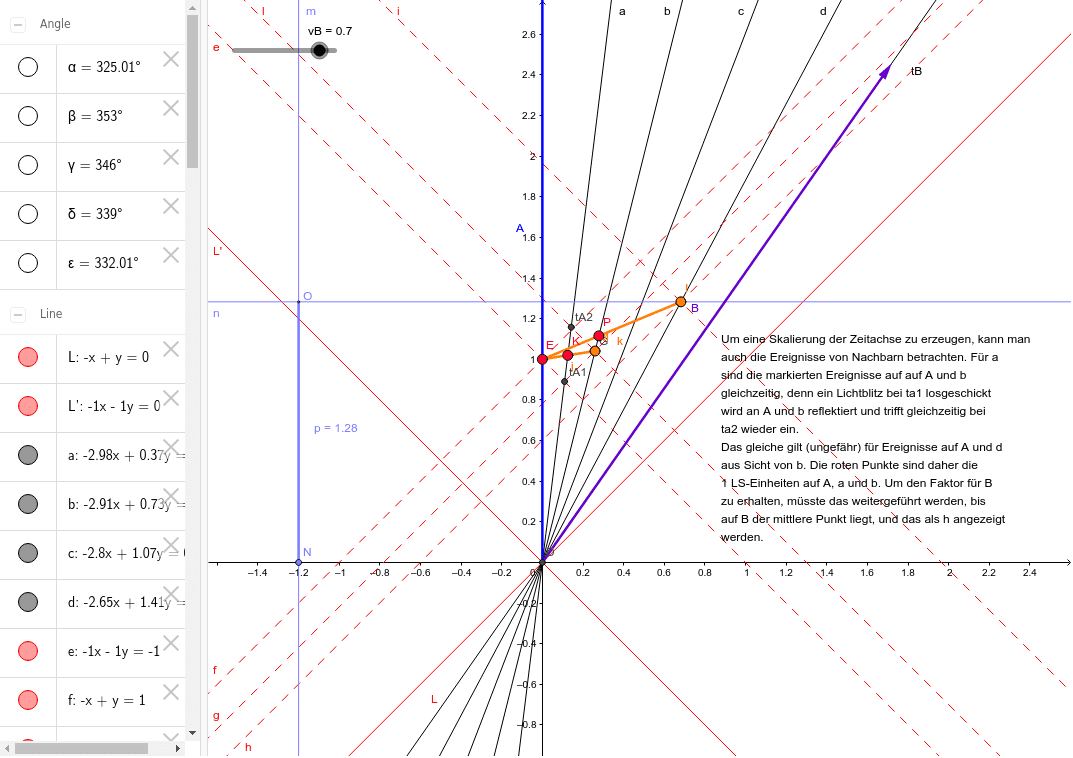Click orange point B on the graph
Viewport: 1073px width, 758px height.
[680, 302]
